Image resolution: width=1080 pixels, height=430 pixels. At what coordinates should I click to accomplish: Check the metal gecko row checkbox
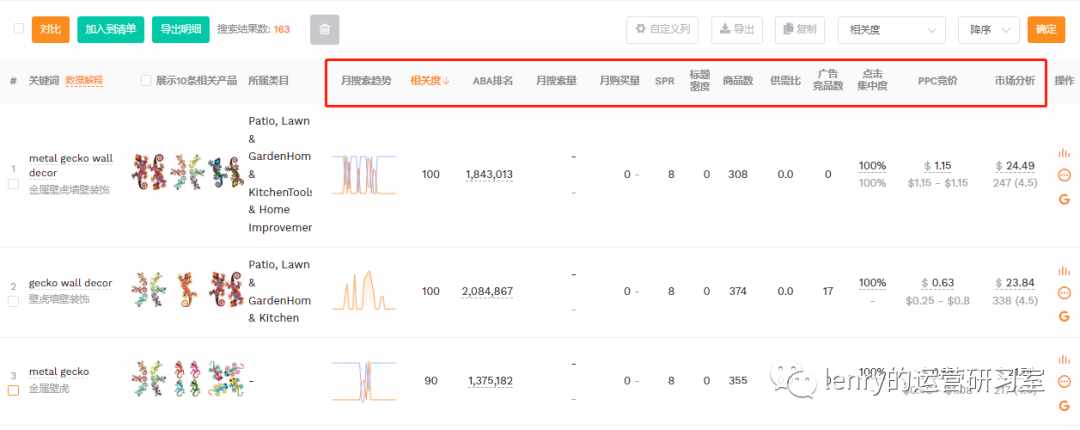(x=13, y=391)
